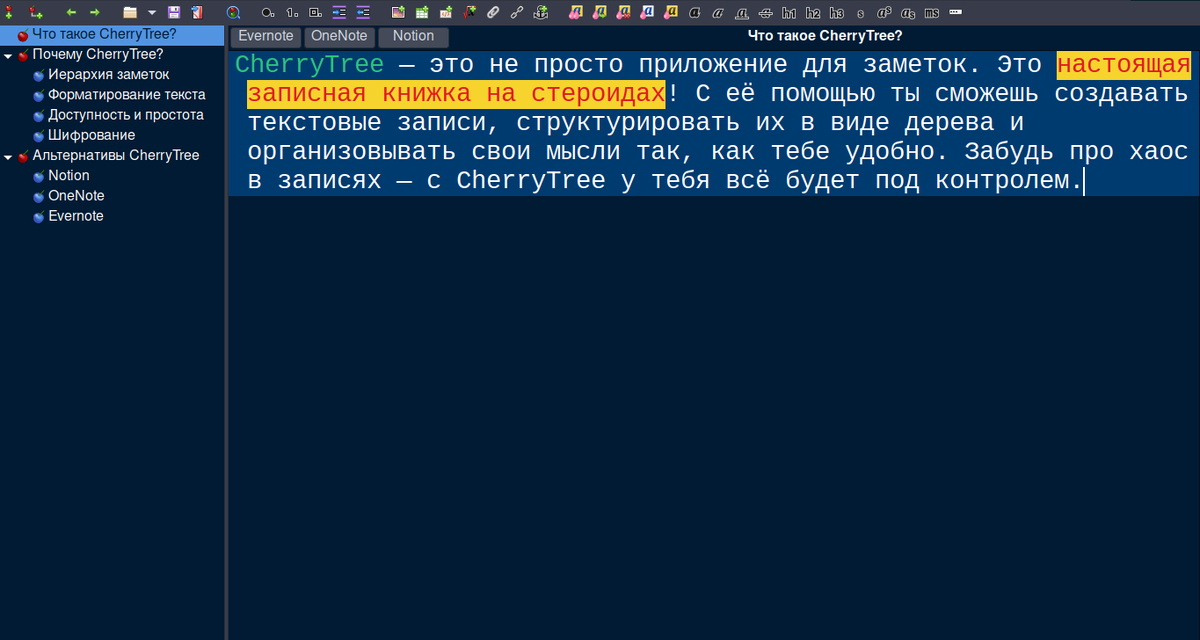Collapse the Почему CherryTree? node
The image size is (1200, 640).
[8, 55]
